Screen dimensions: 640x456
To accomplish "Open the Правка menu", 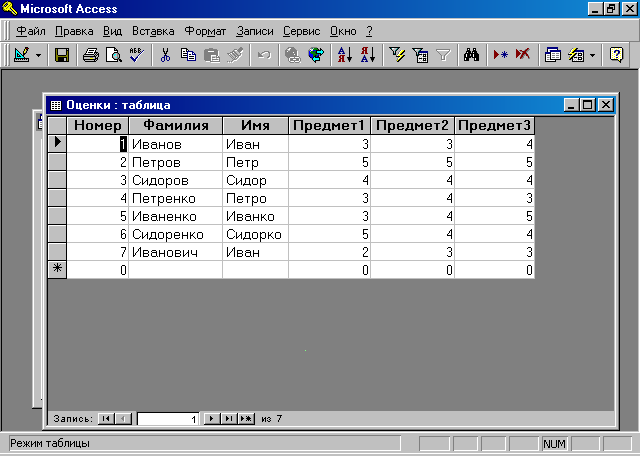I will pos(74,31).
